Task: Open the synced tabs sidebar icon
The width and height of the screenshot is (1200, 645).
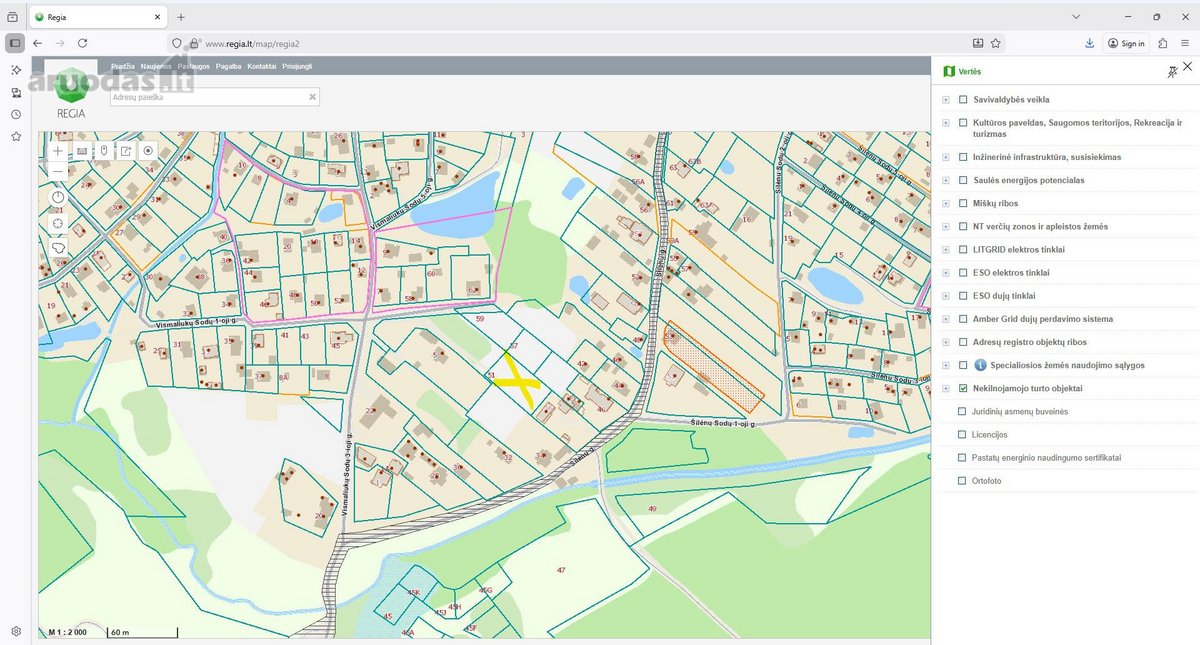Action: [x=16, y=92]
